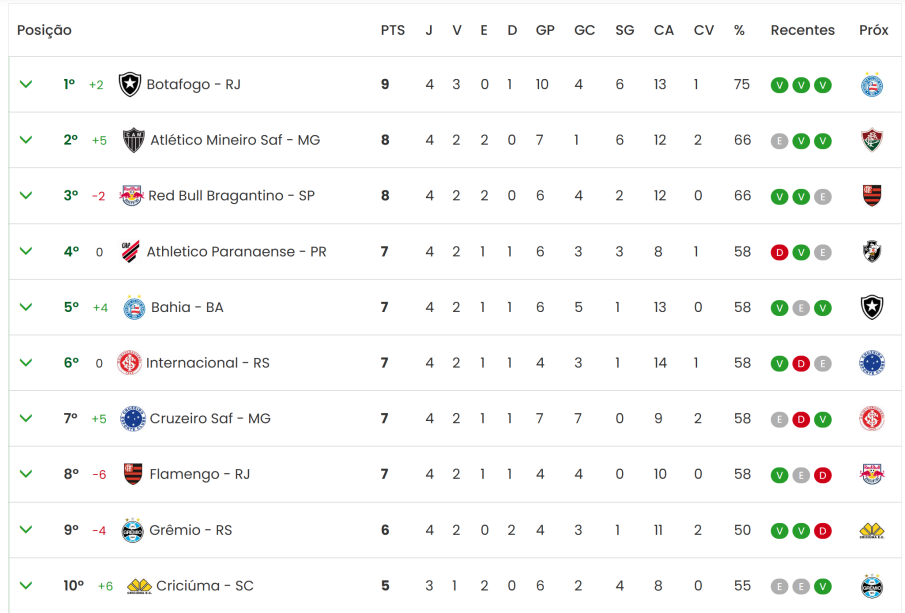This screenshot has height=613, width=905.
Task: Click the Cruzeiro club crest
Action: point(133,418)
